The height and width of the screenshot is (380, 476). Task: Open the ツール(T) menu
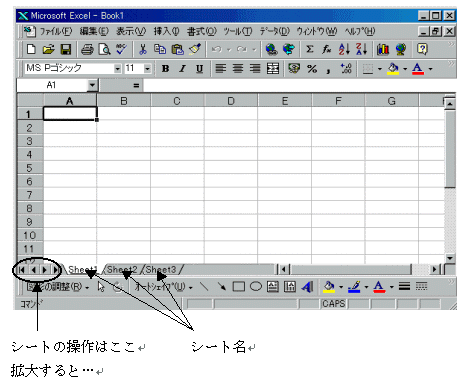(x=238, y=31)
